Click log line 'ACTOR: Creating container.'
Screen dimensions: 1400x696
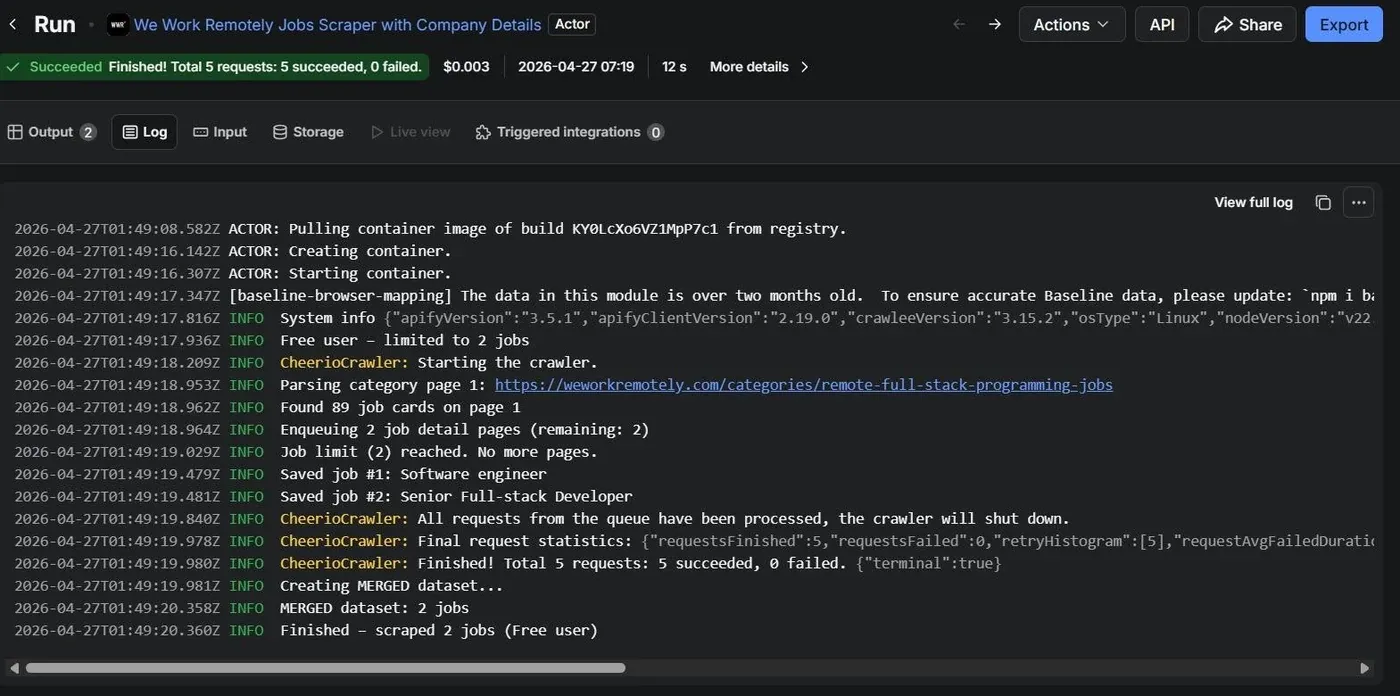point(233,251)
